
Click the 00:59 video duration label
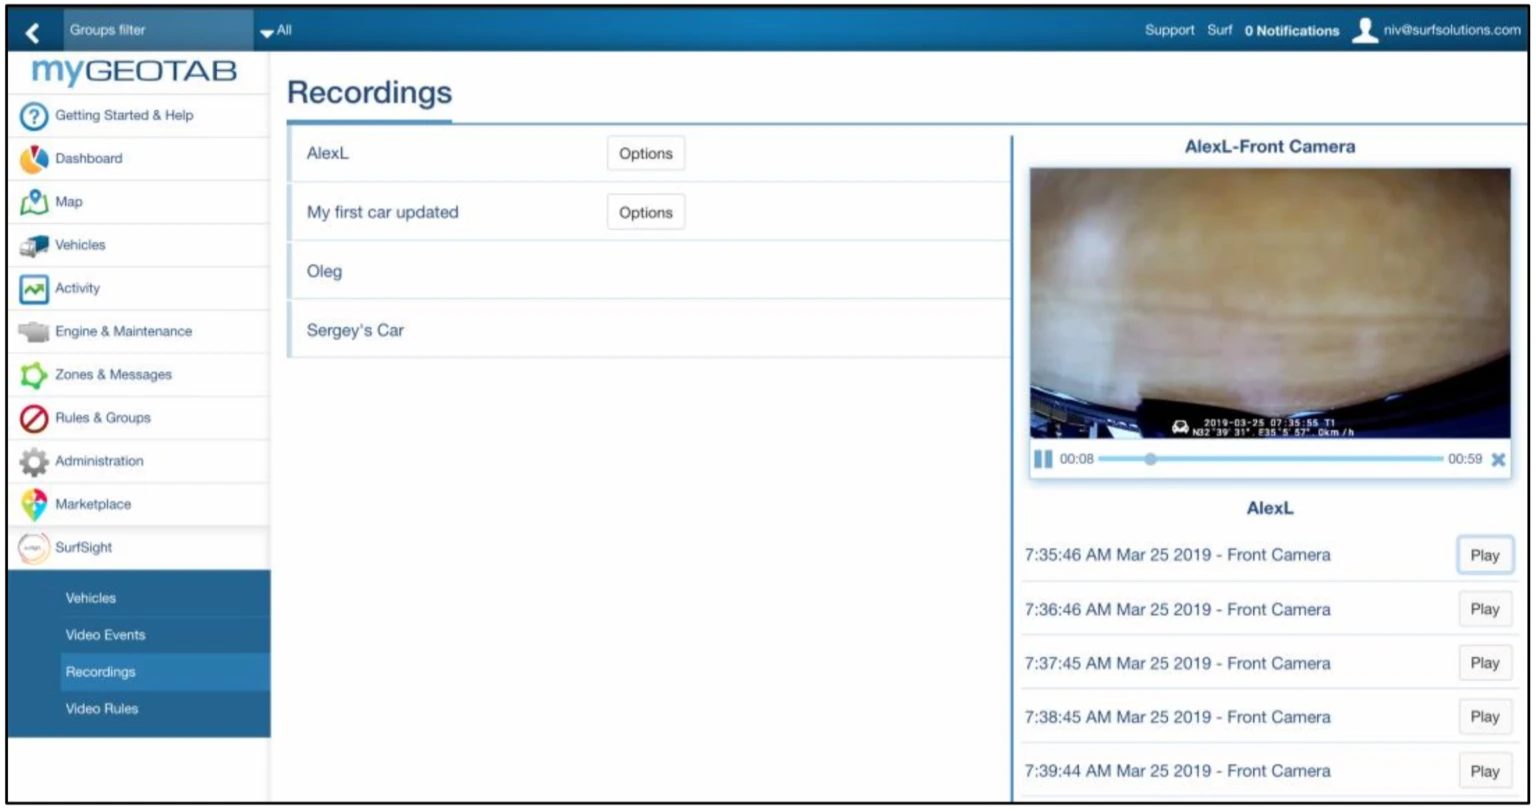tap(1465, 460)
